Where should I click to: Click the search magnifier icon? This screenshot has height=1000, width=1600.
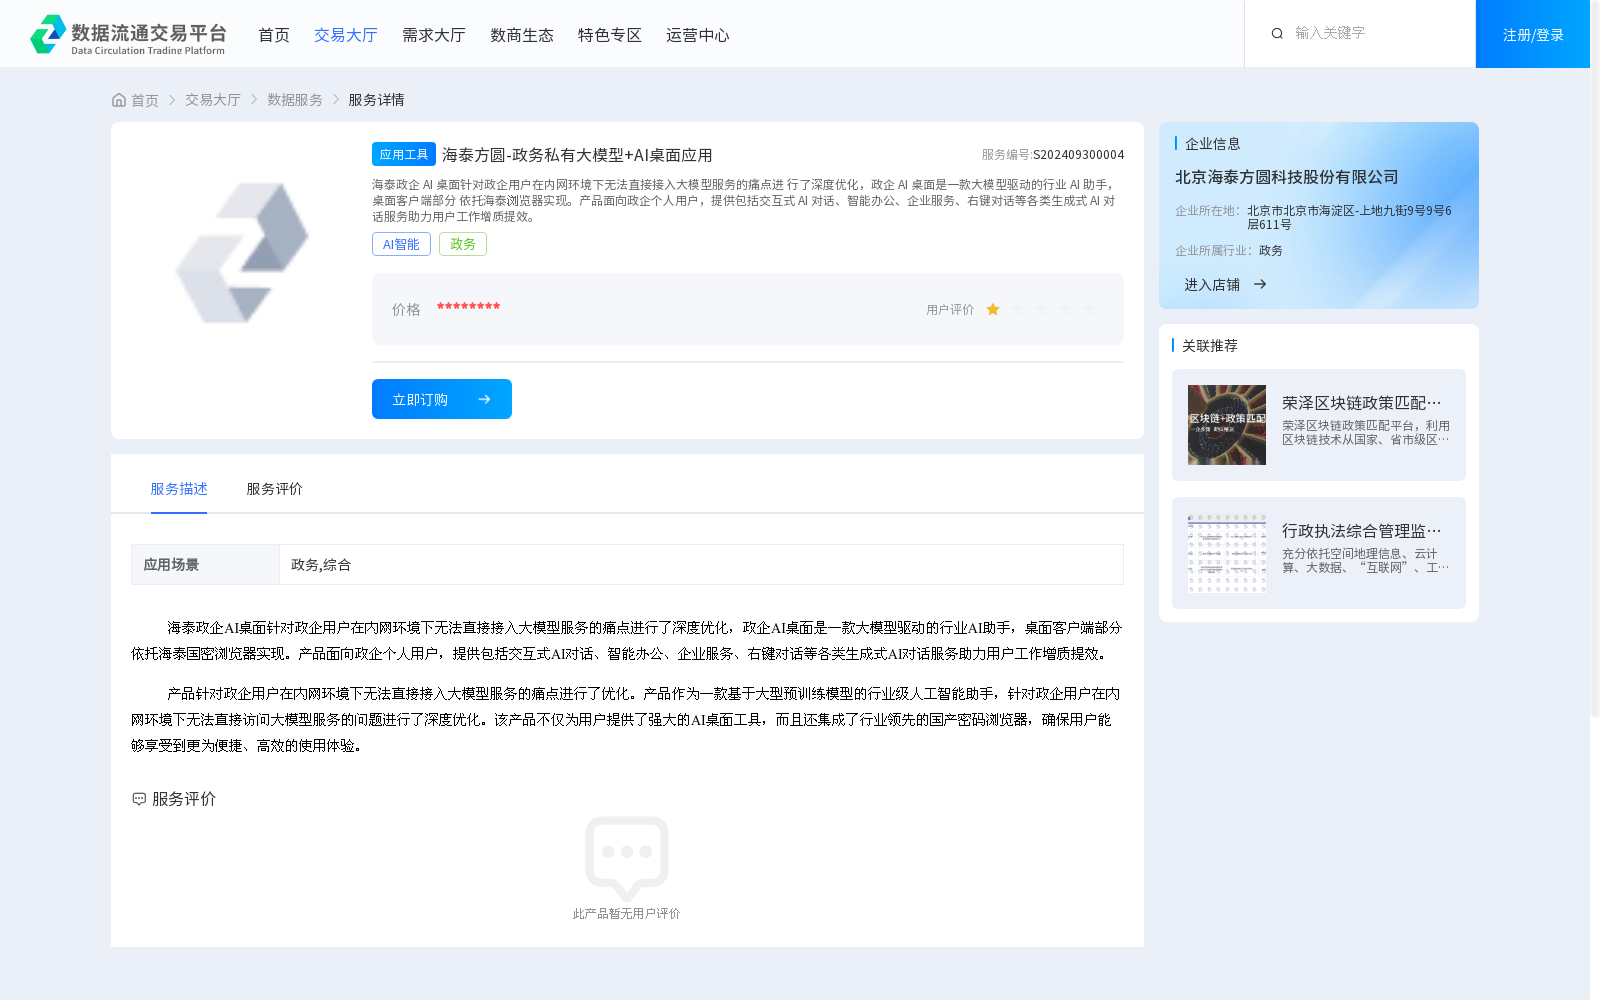[1277, 34]
